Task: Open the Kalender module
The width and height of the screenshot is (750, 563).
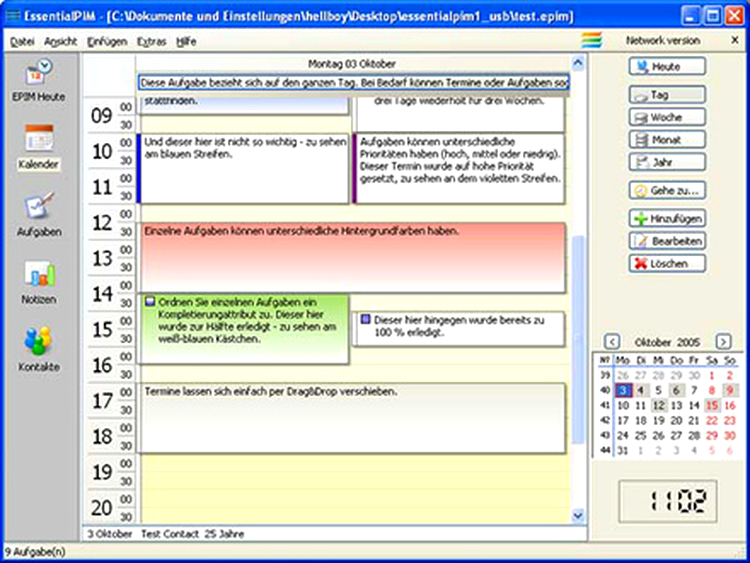Action: (x=39, y=147)
